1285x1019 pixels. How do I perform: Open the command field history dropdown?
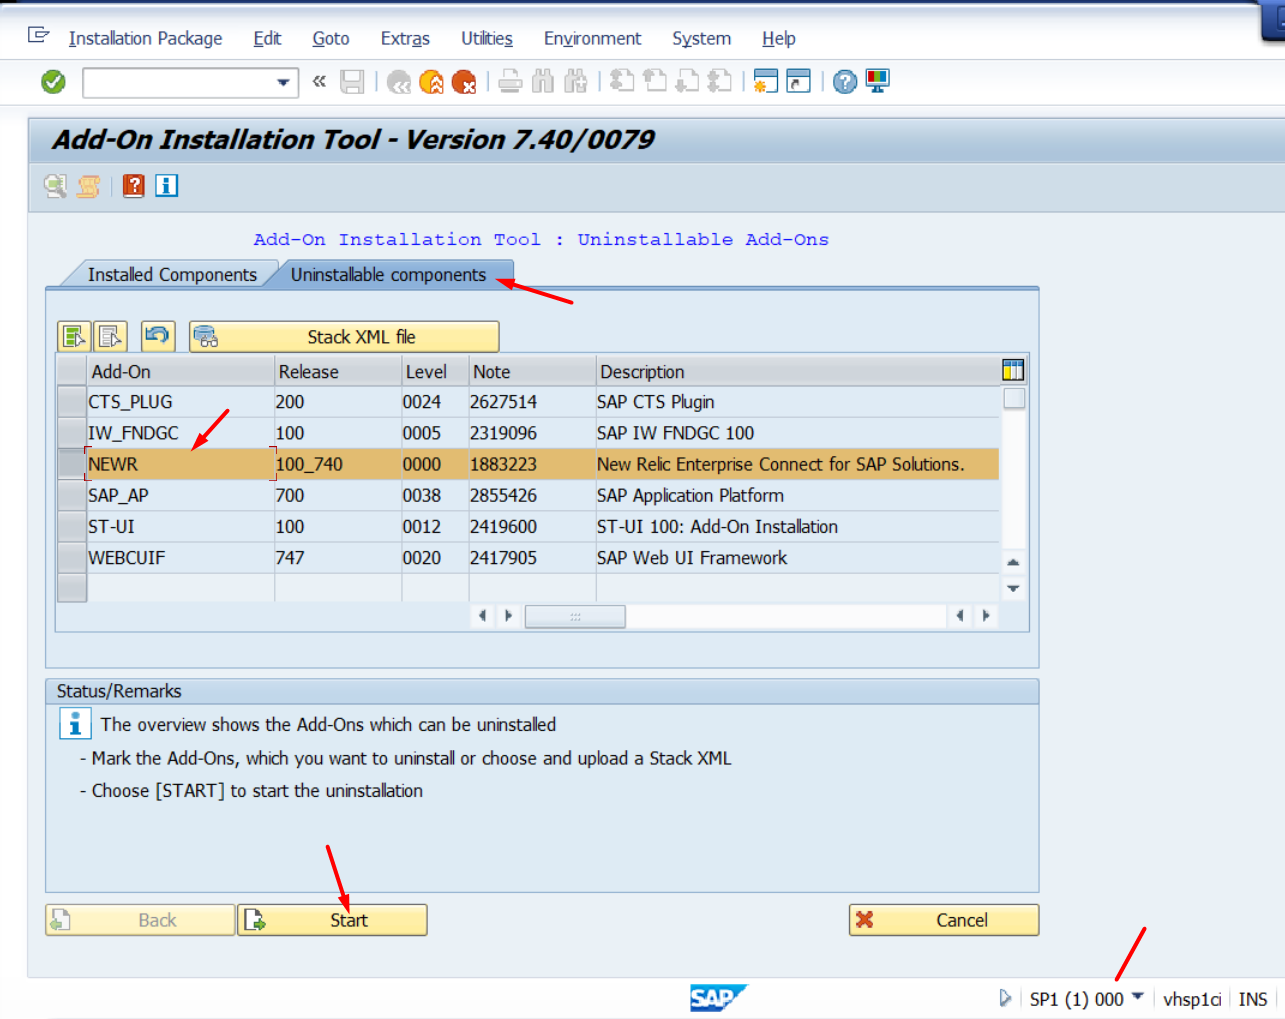pos(283,81)
